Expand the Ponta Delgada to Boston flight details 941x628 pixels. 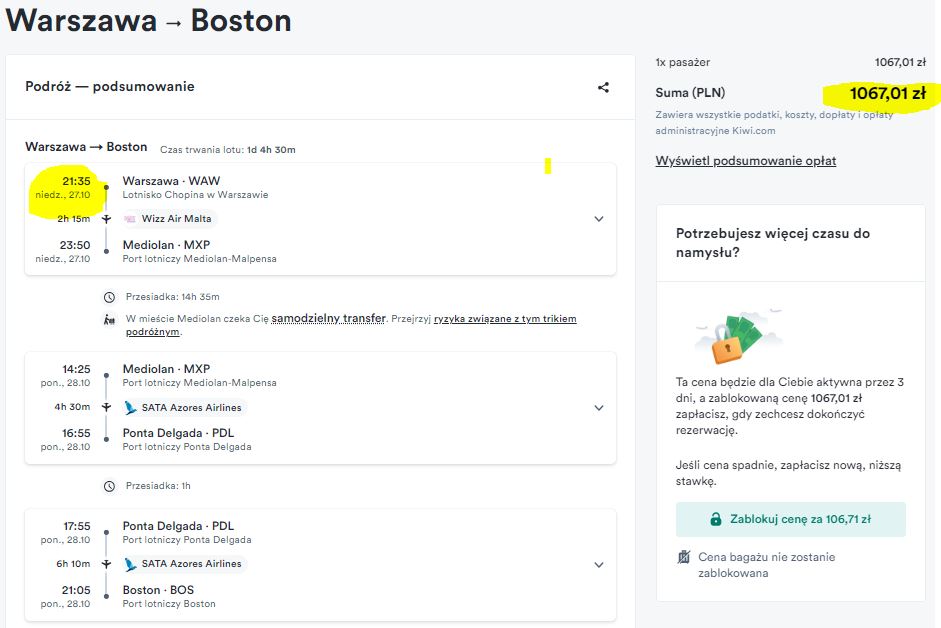(x=598, y=565)
